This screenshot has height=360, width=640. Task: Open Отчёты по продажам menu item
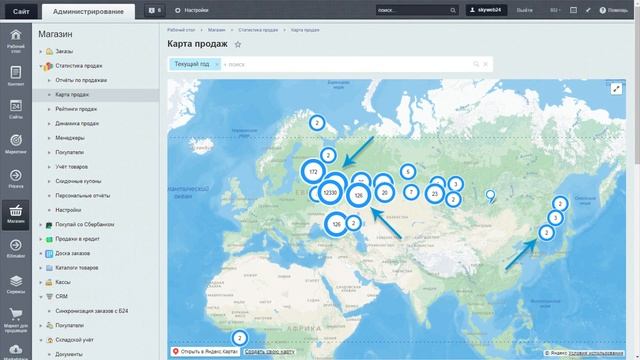tap(81, 80)
